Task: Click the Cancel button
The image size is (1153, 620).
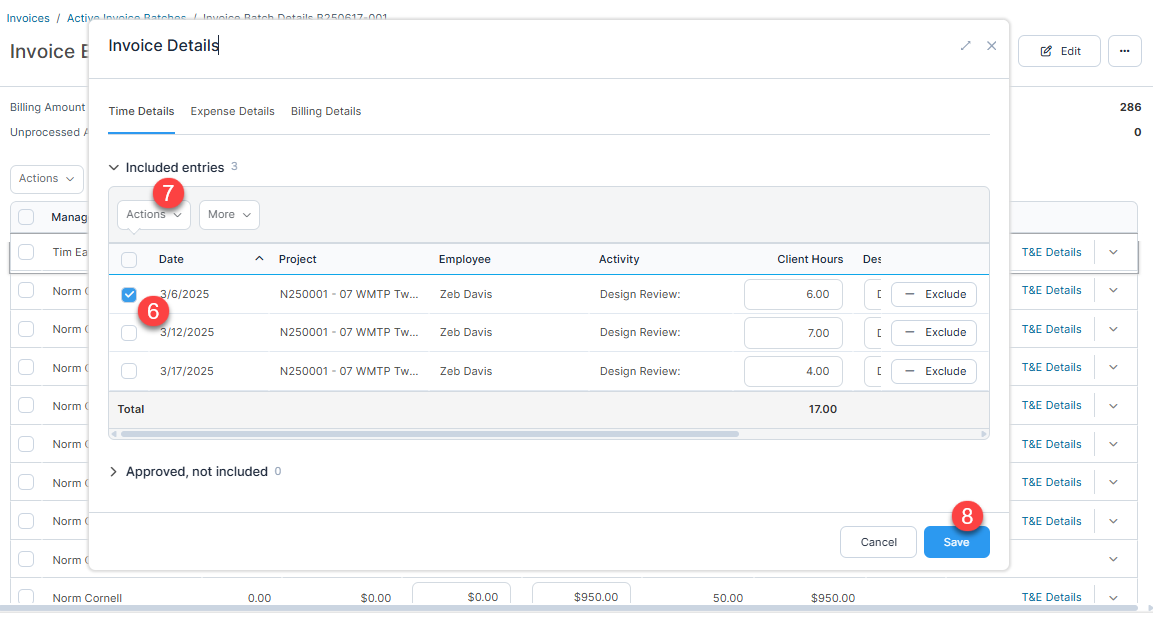Action: pyautogui.click(x=879, y=542)
